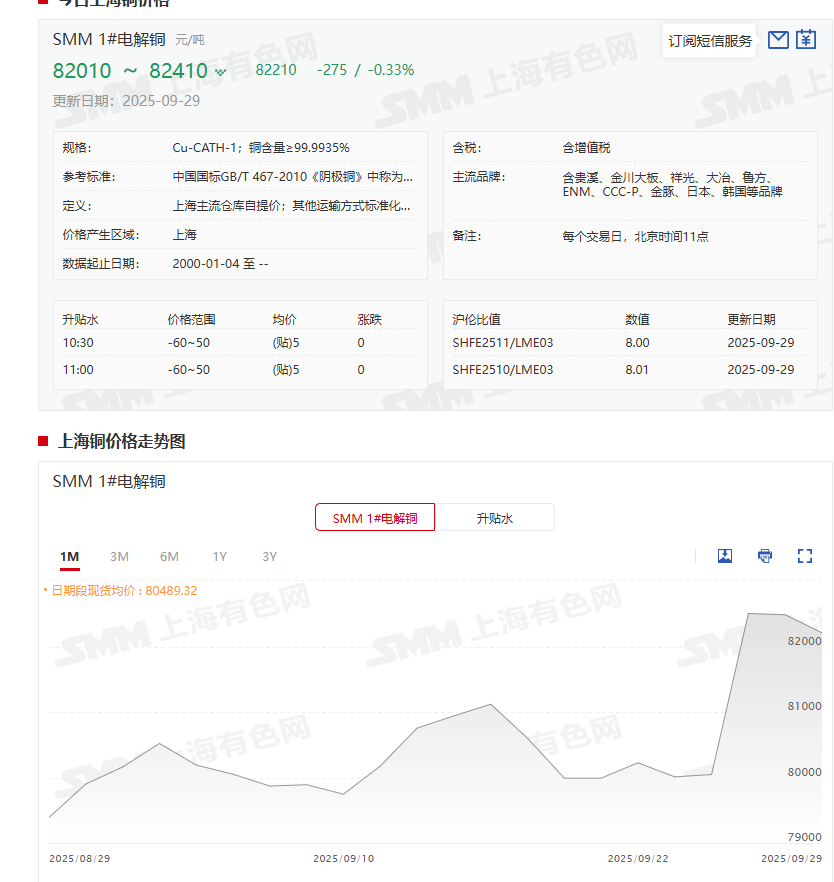
Task: Click the 订阅短信服务 tooltip label
Action: pos(710,41)
